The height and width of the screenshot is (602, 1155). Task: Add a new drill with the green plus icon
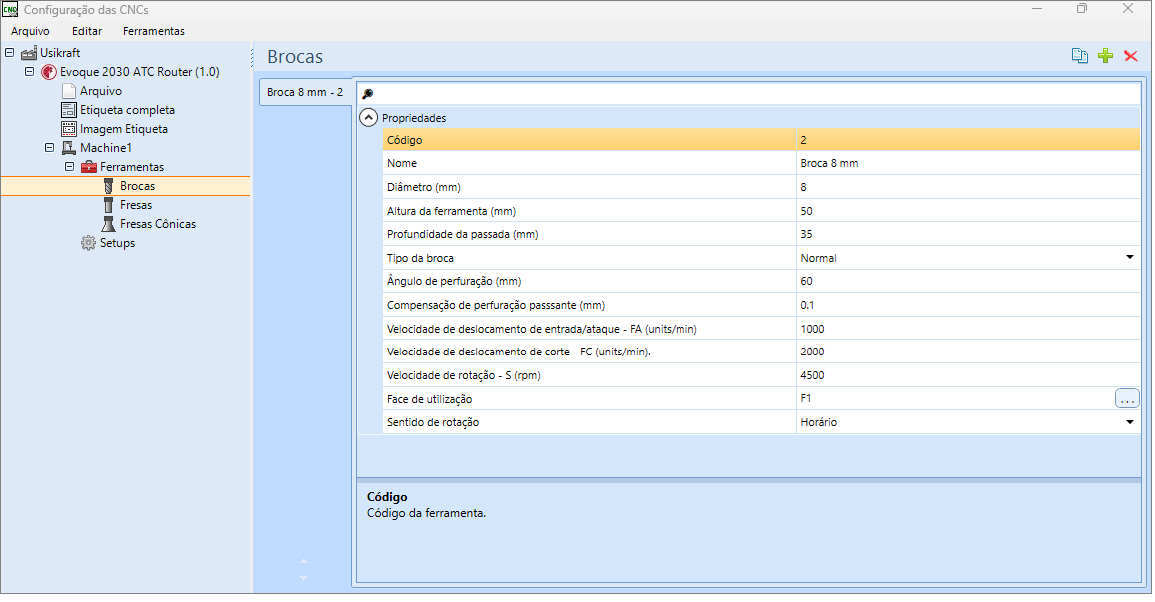(x=1105, y=56)
